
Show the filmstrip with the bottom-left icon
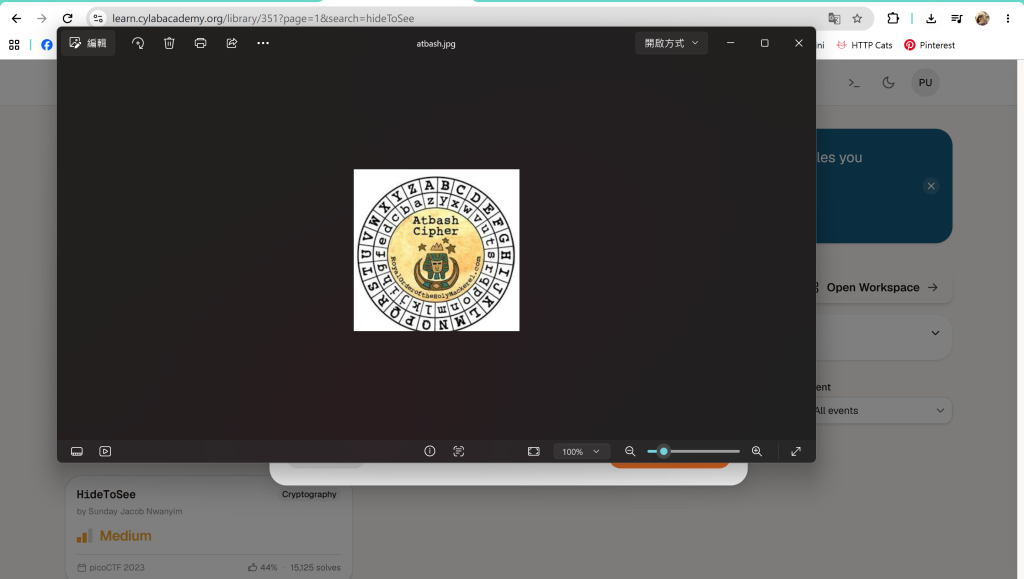[x=76, y=452]
